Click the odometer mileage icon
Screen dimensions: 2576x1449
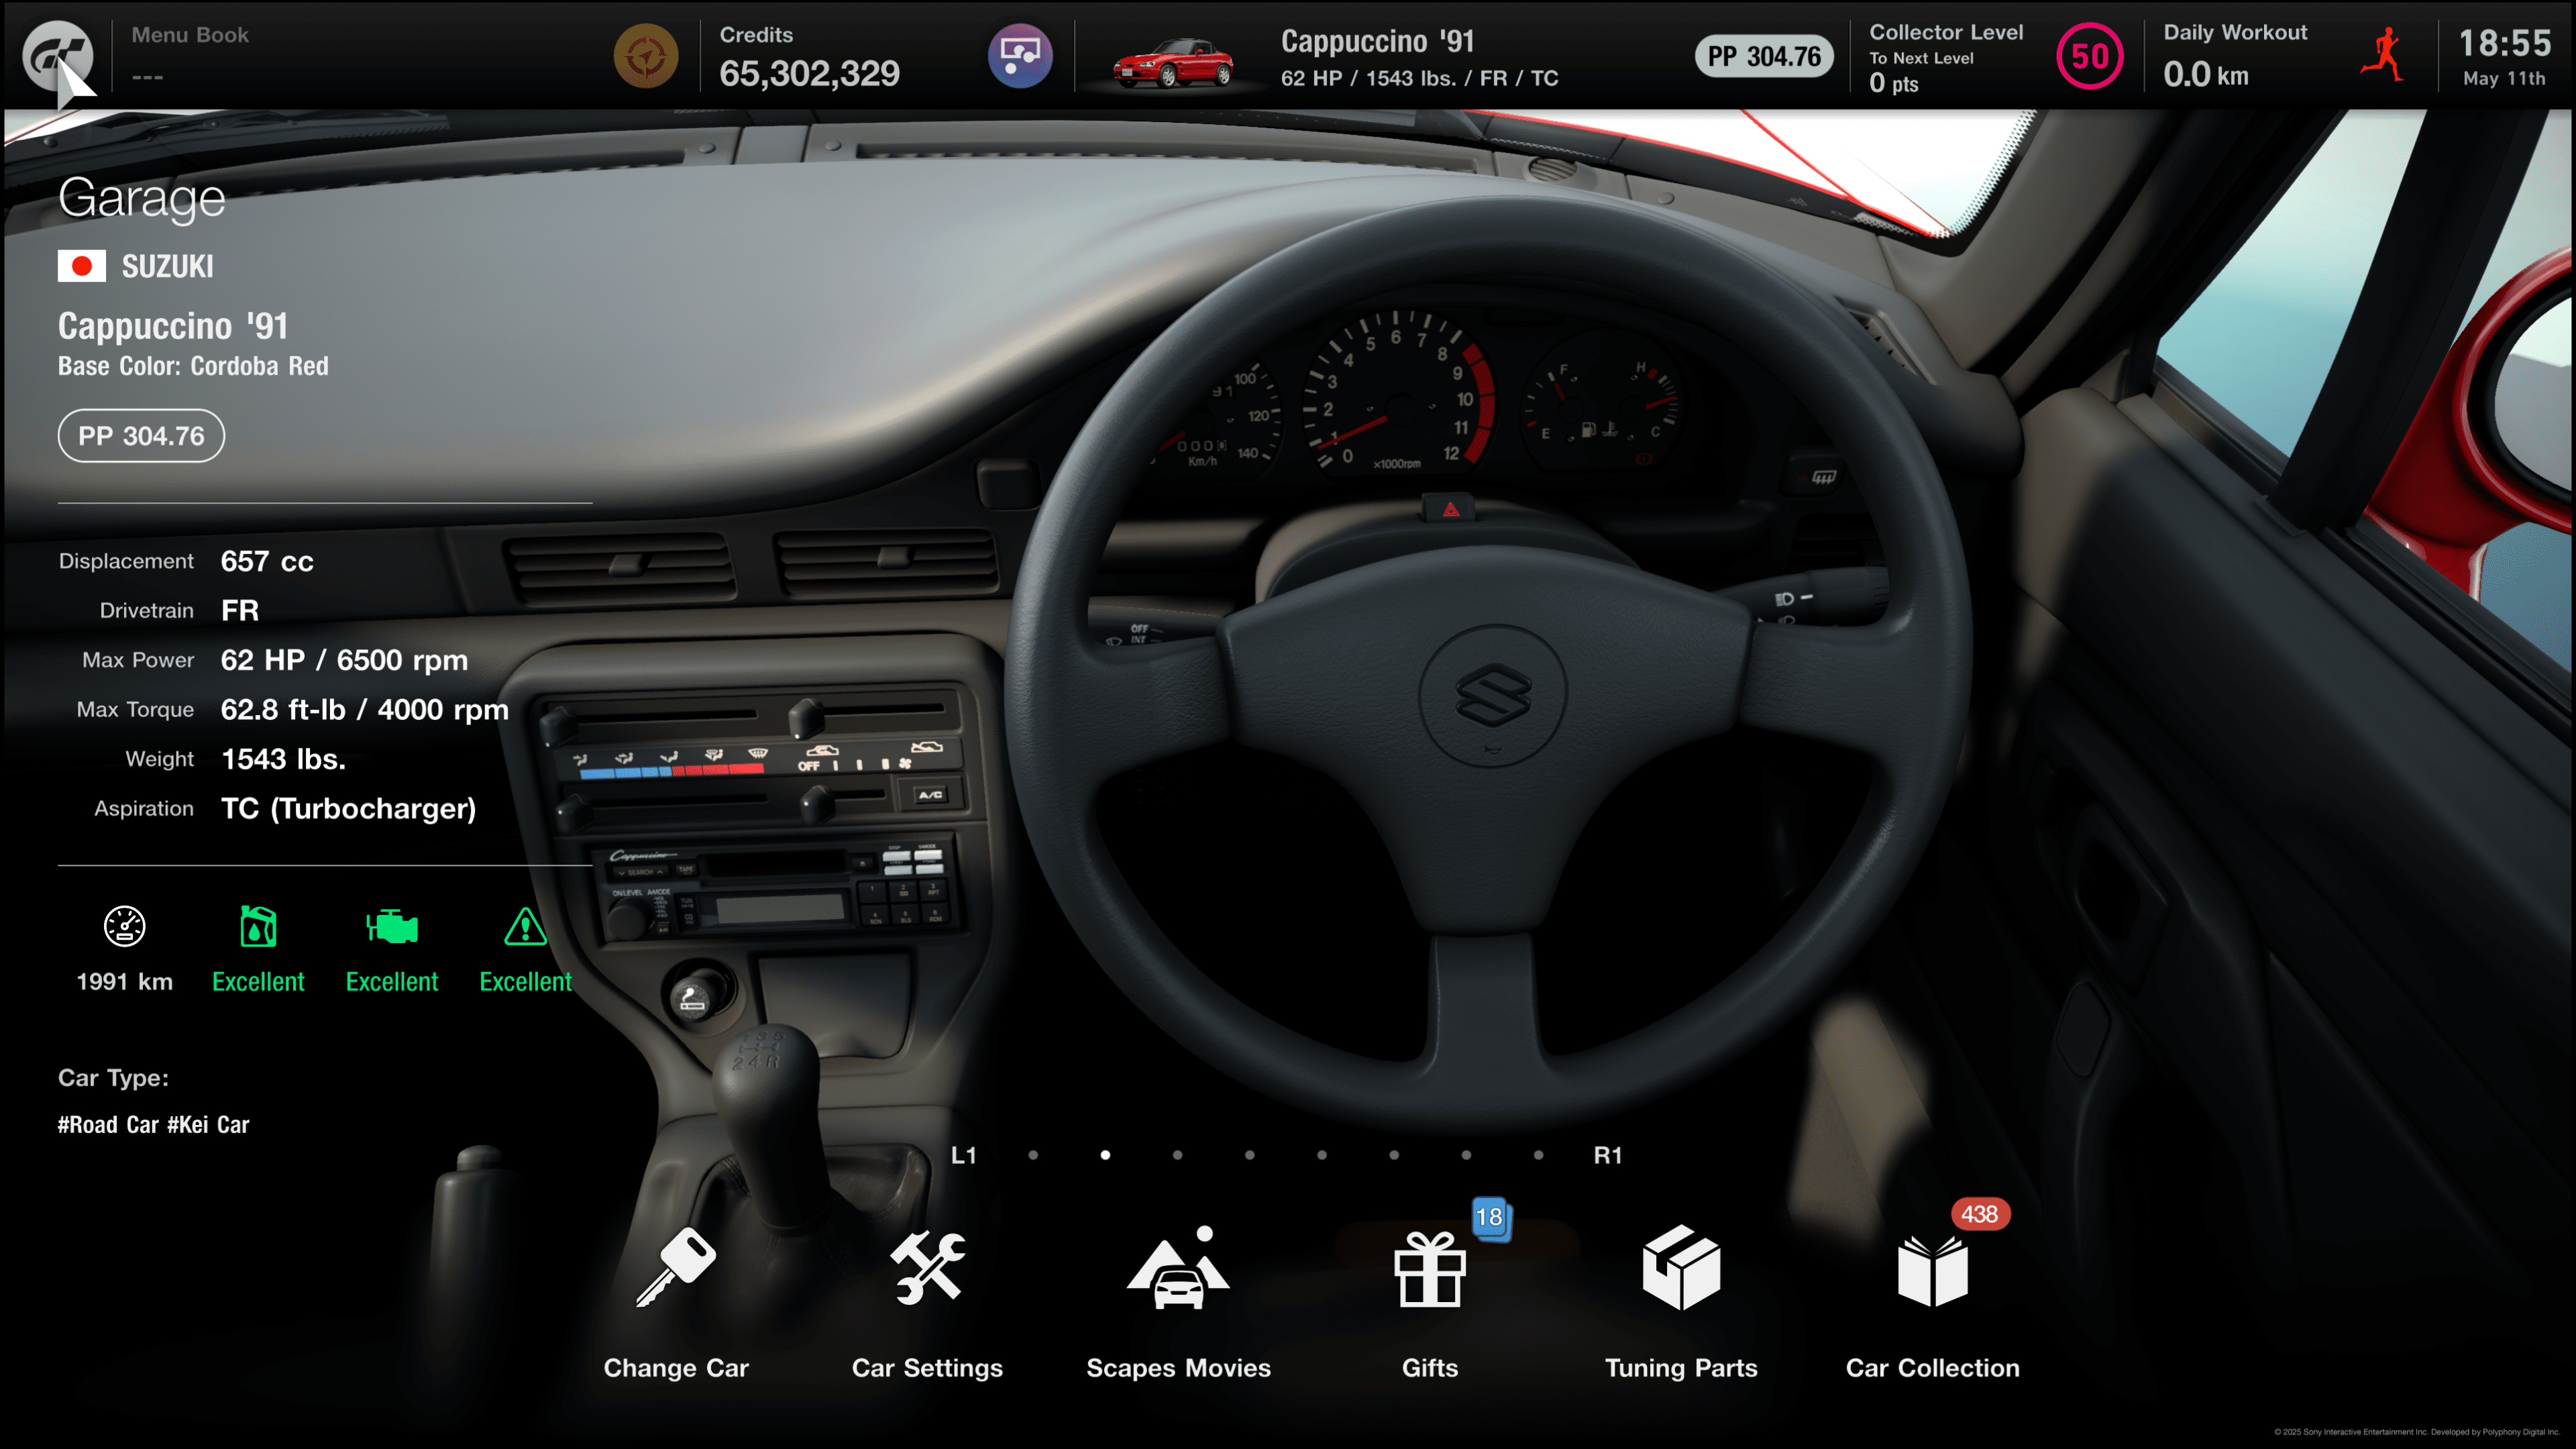(x=125, y=926)
